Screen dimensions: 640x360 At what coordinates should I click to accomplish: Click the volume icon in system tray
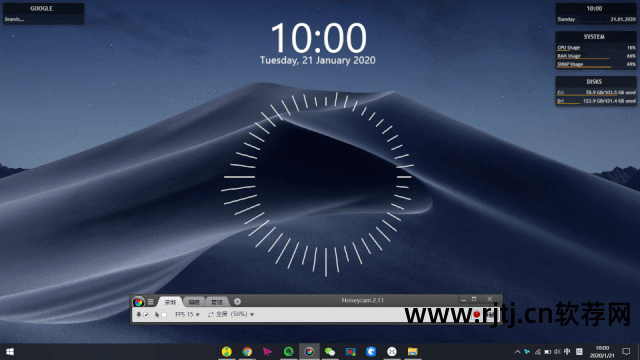pyautogui.click(x=557, y=351)
